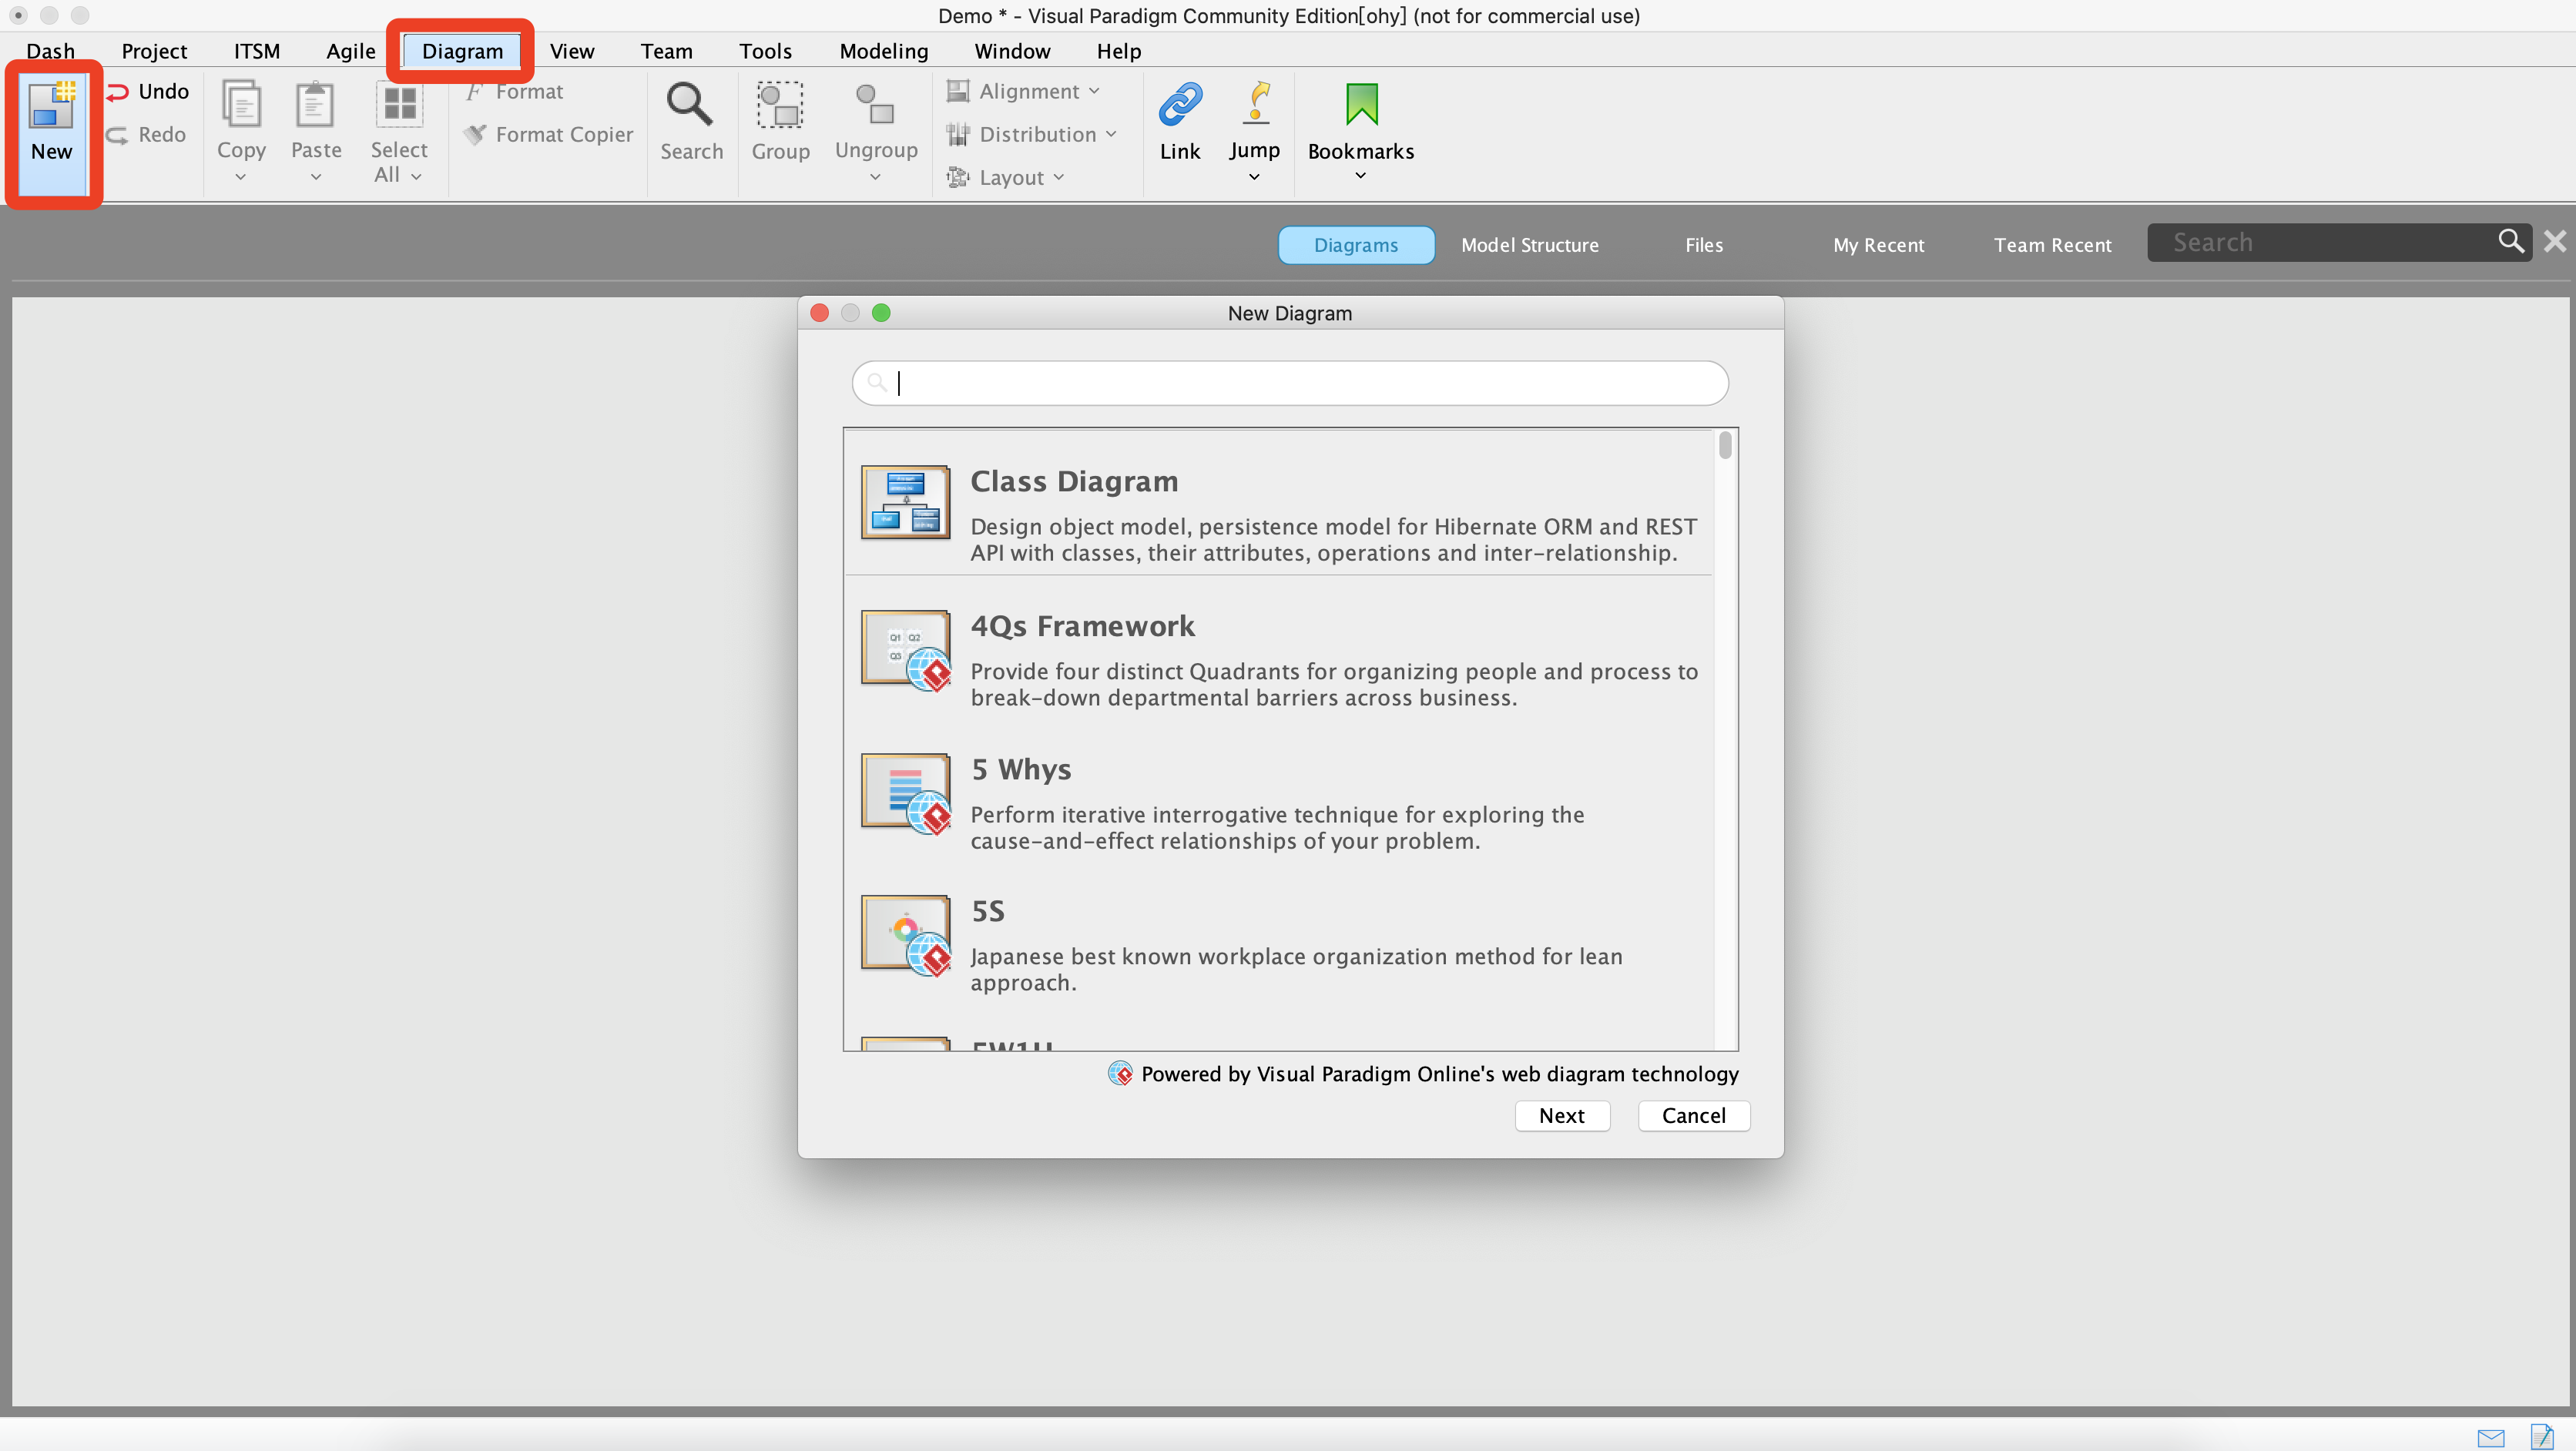This screenshot has height=1451, width=2576.
Task: Open the Tools menu tab
Action: coord(765,51)
